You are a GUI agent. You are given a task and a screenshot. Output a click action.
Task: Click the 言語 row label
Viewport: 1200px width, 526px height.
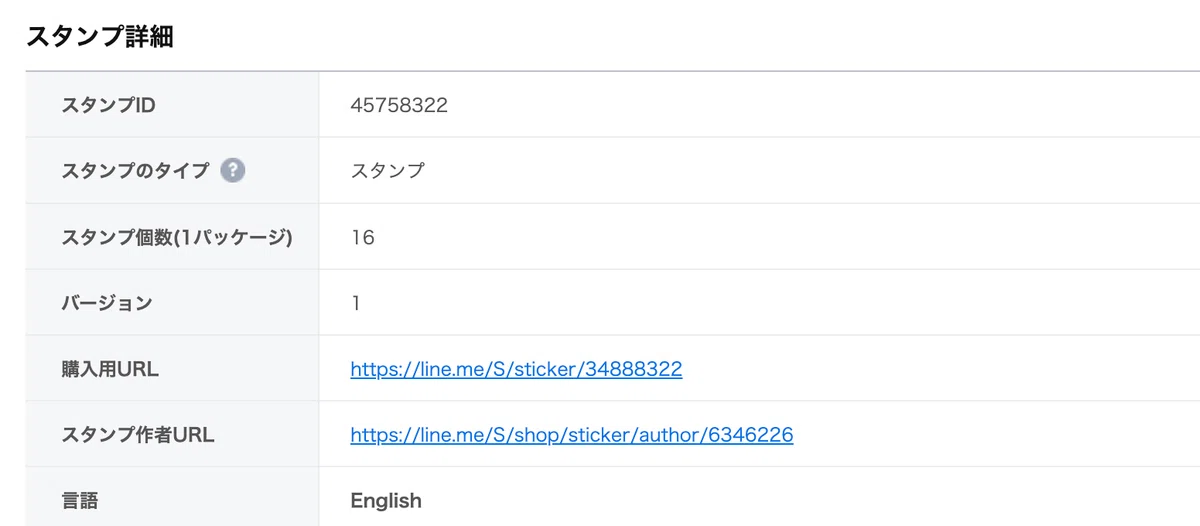click(x=80, y=500)
